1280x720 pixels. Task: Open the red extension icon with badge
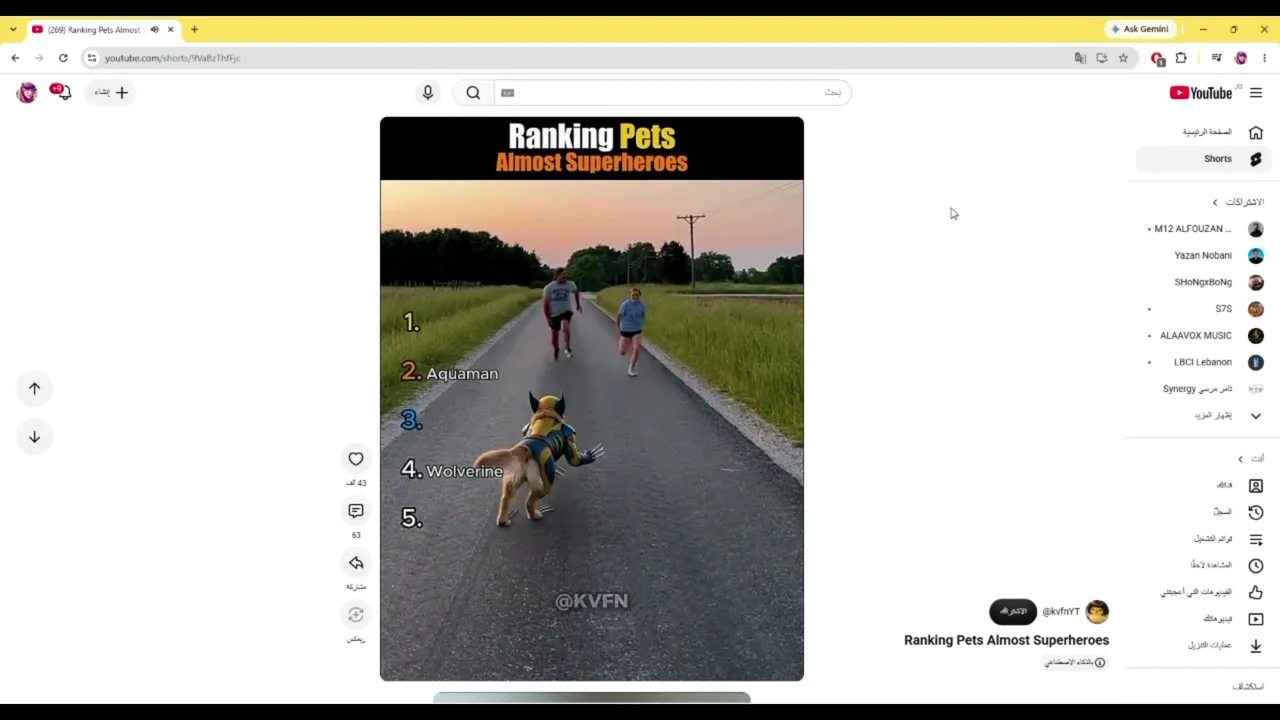pyautogui.click(x=1158, y=58)
